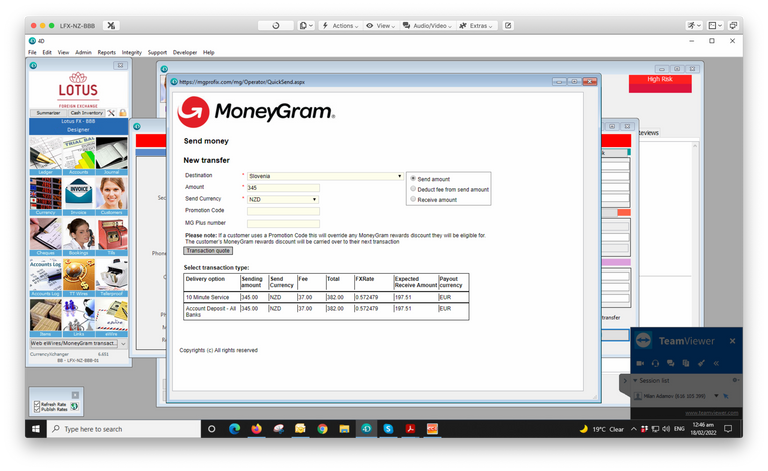
Task: Open the Links module tile
Action: coord(78,317)
